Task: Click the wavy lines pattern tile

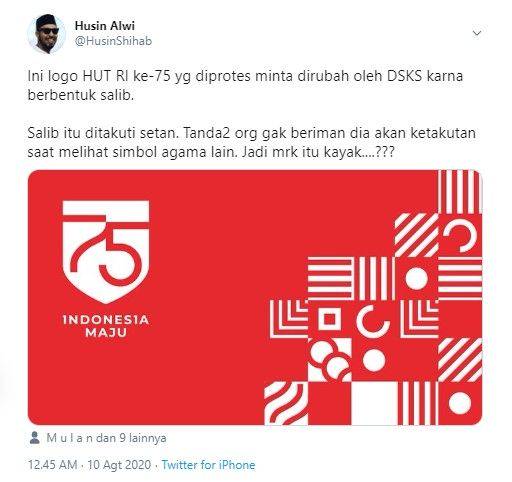Action: 286,403
